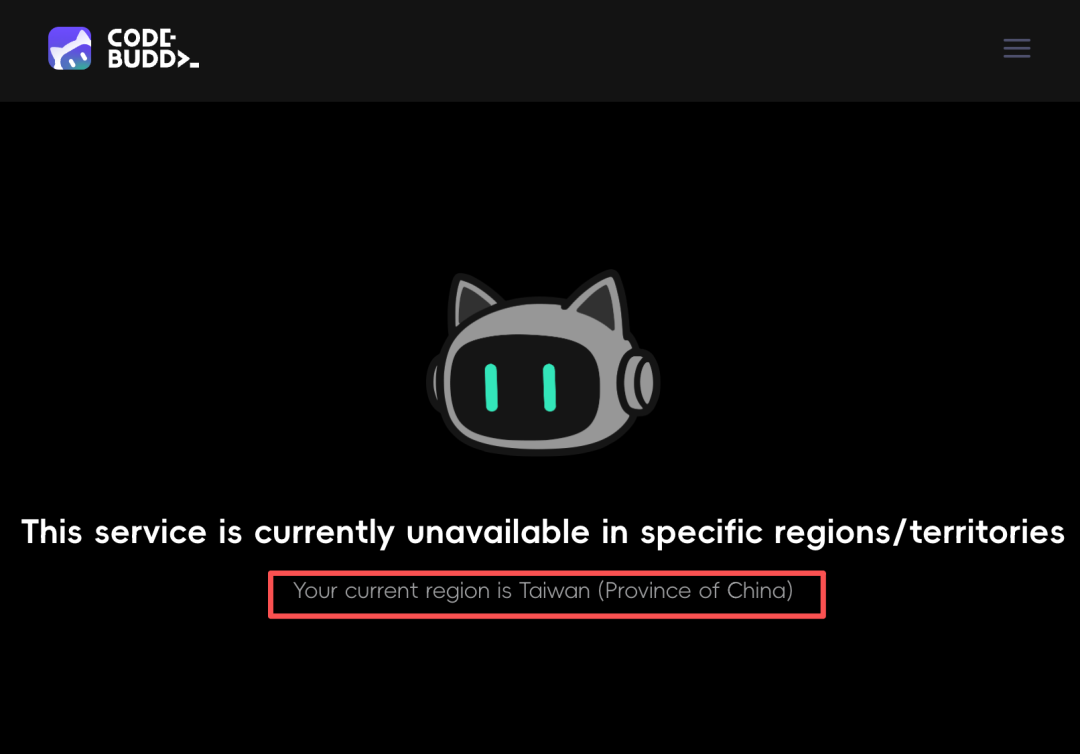Click the 'CODE' line of the wordmark
Image resolution: width=1080 pixels, height=754 pixels.
coord(142,38)
